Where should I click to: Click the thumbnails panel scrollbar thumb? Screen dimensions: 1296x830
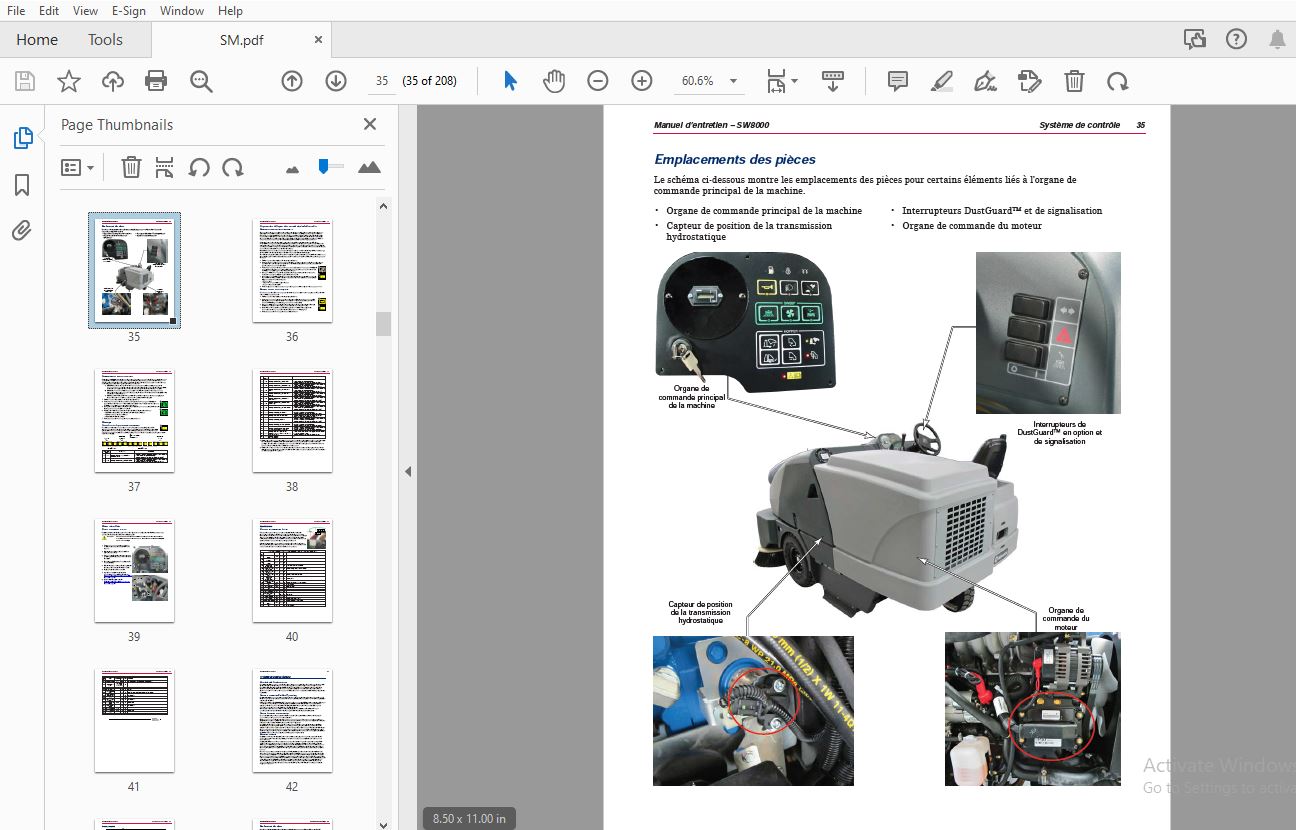coord(383,324)
